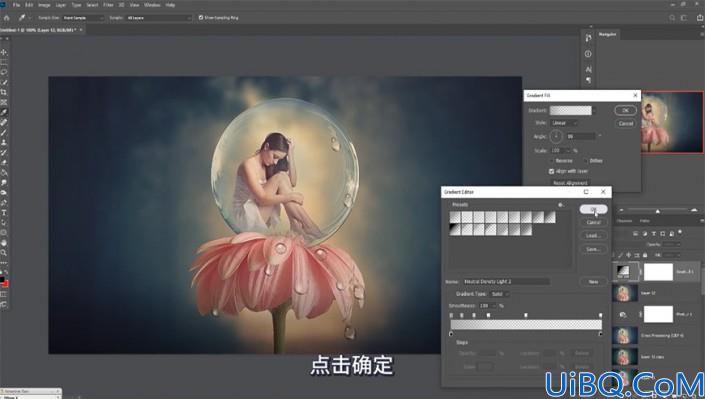Select the Frame tool

[x=4, y=102]
